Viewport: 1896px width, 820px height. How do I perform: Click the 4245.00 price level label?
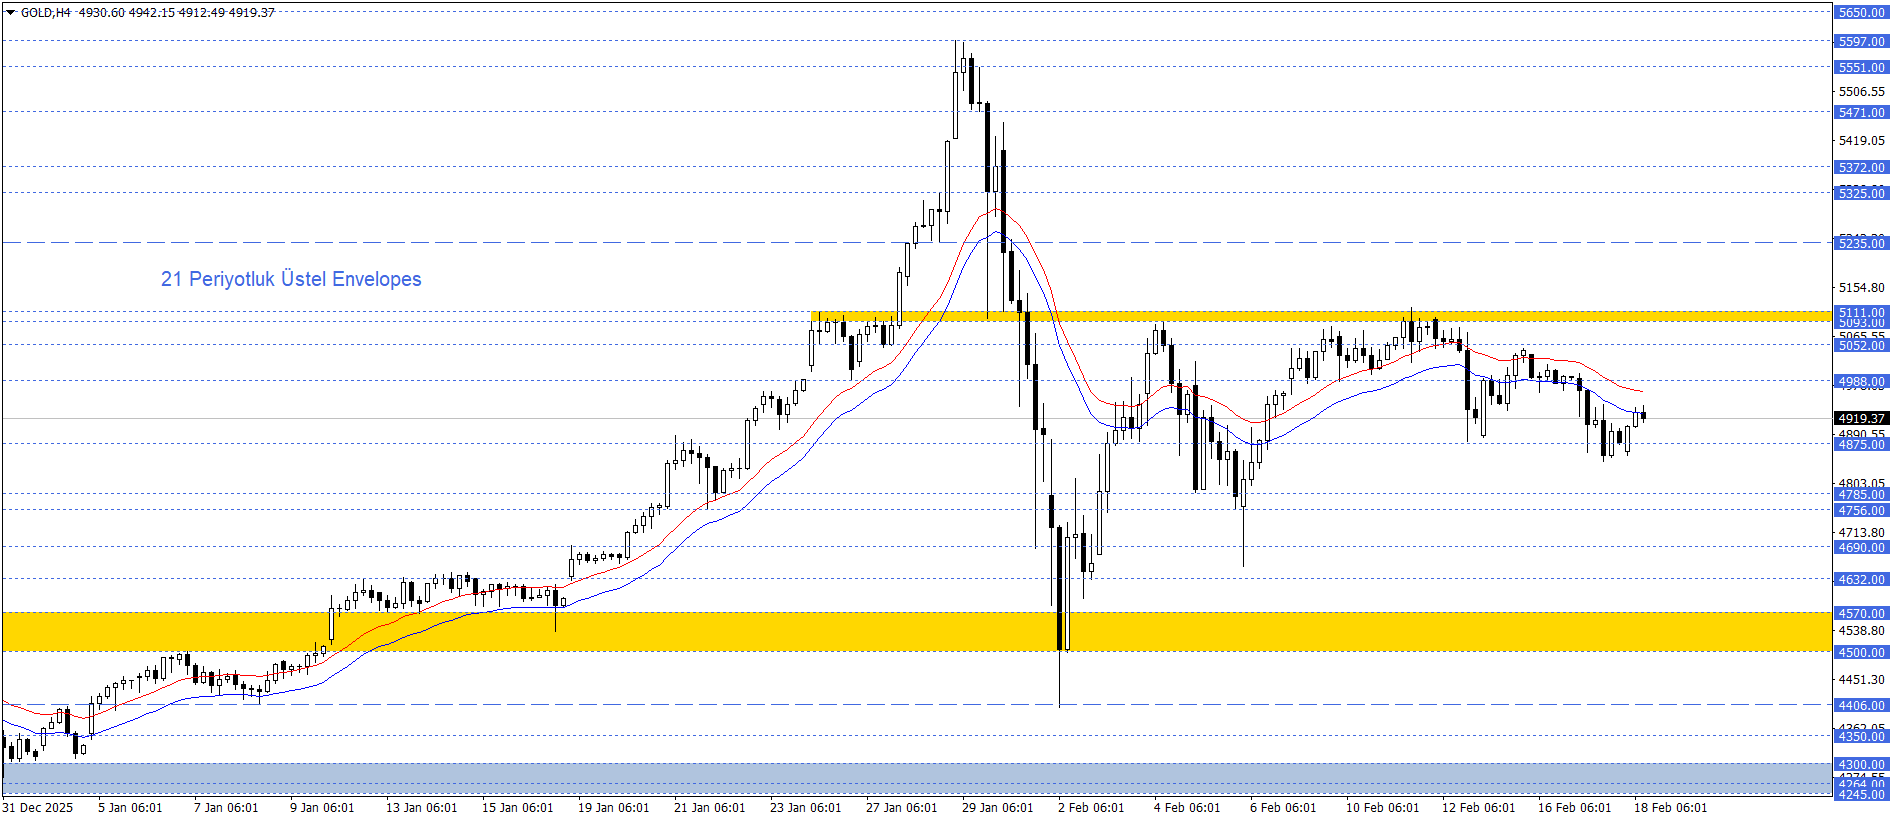point(1861,794)
